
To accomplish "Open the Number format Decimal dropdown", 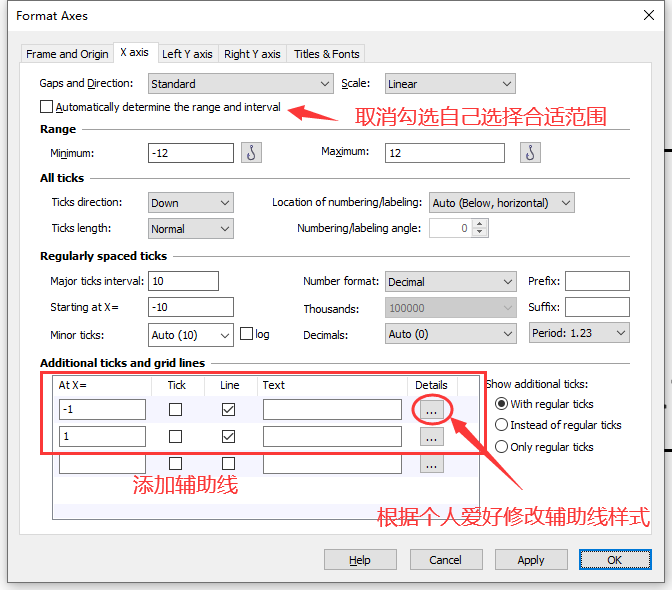I will point(450,282).
